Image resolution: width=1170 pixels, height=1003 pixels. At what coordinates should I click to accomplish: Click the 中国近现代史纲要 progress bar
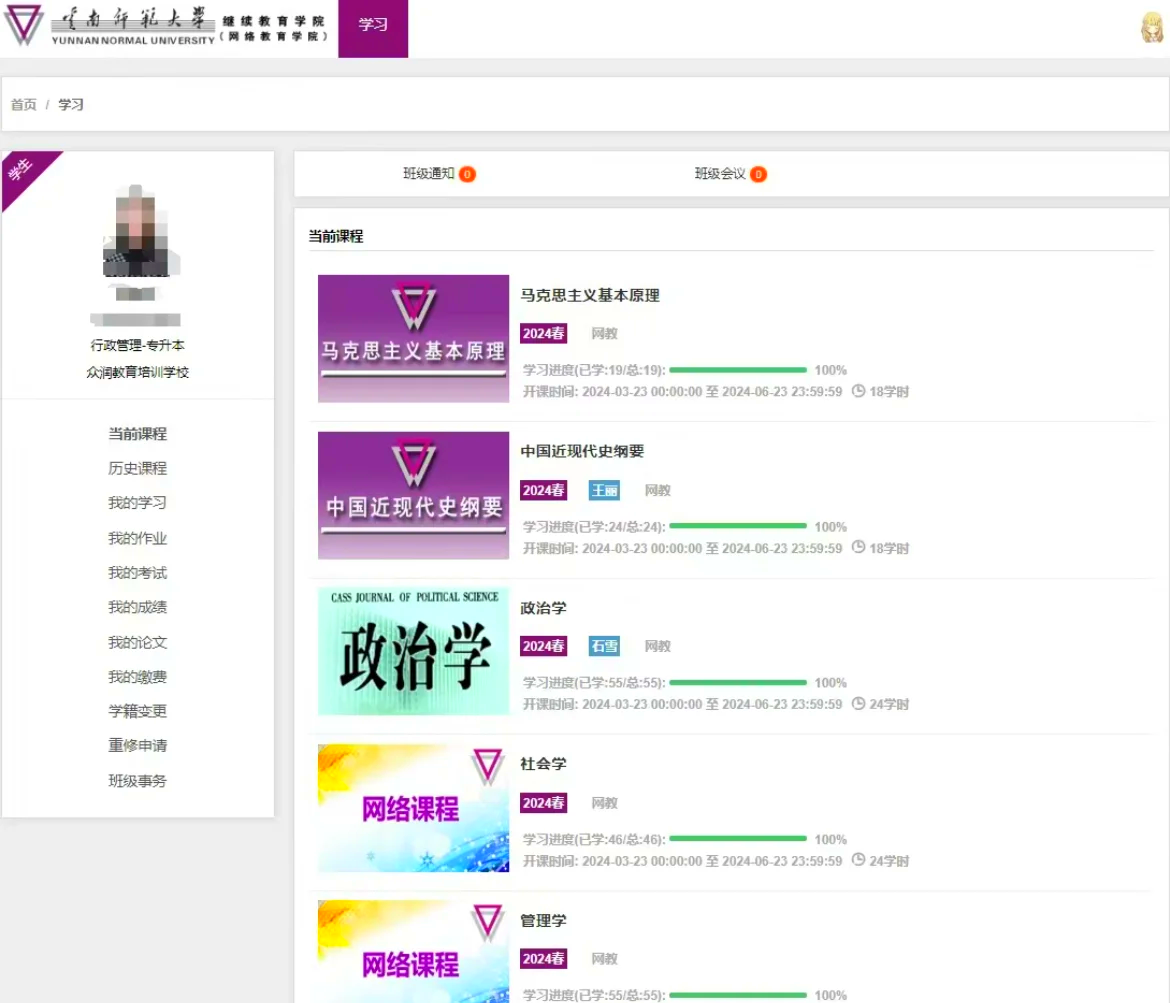(738, 526)
